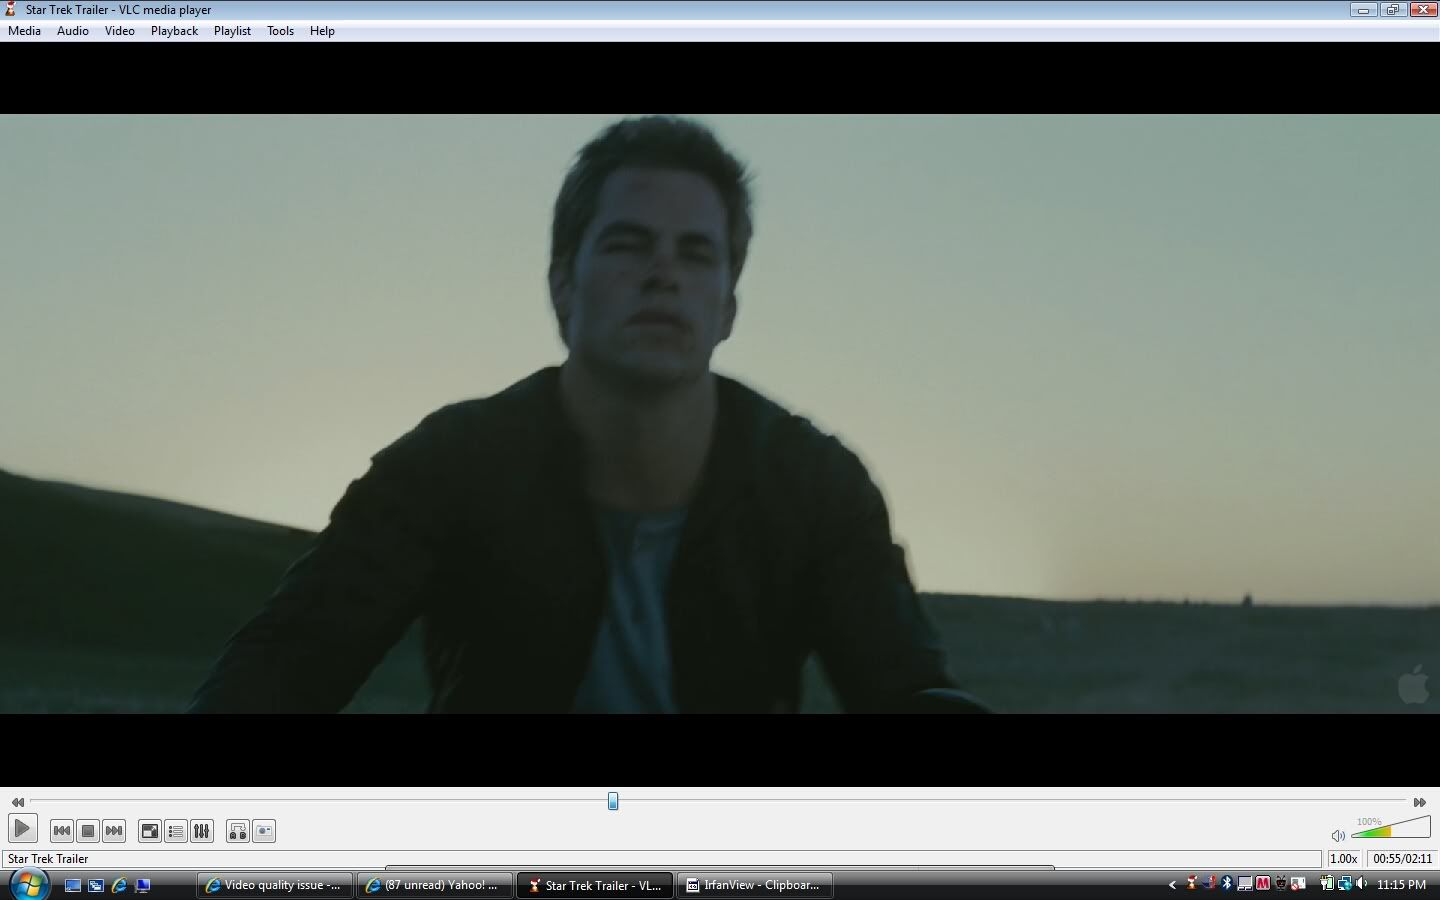
Task: Click Bluetooth tray icon
Action: click(1227, 884)
